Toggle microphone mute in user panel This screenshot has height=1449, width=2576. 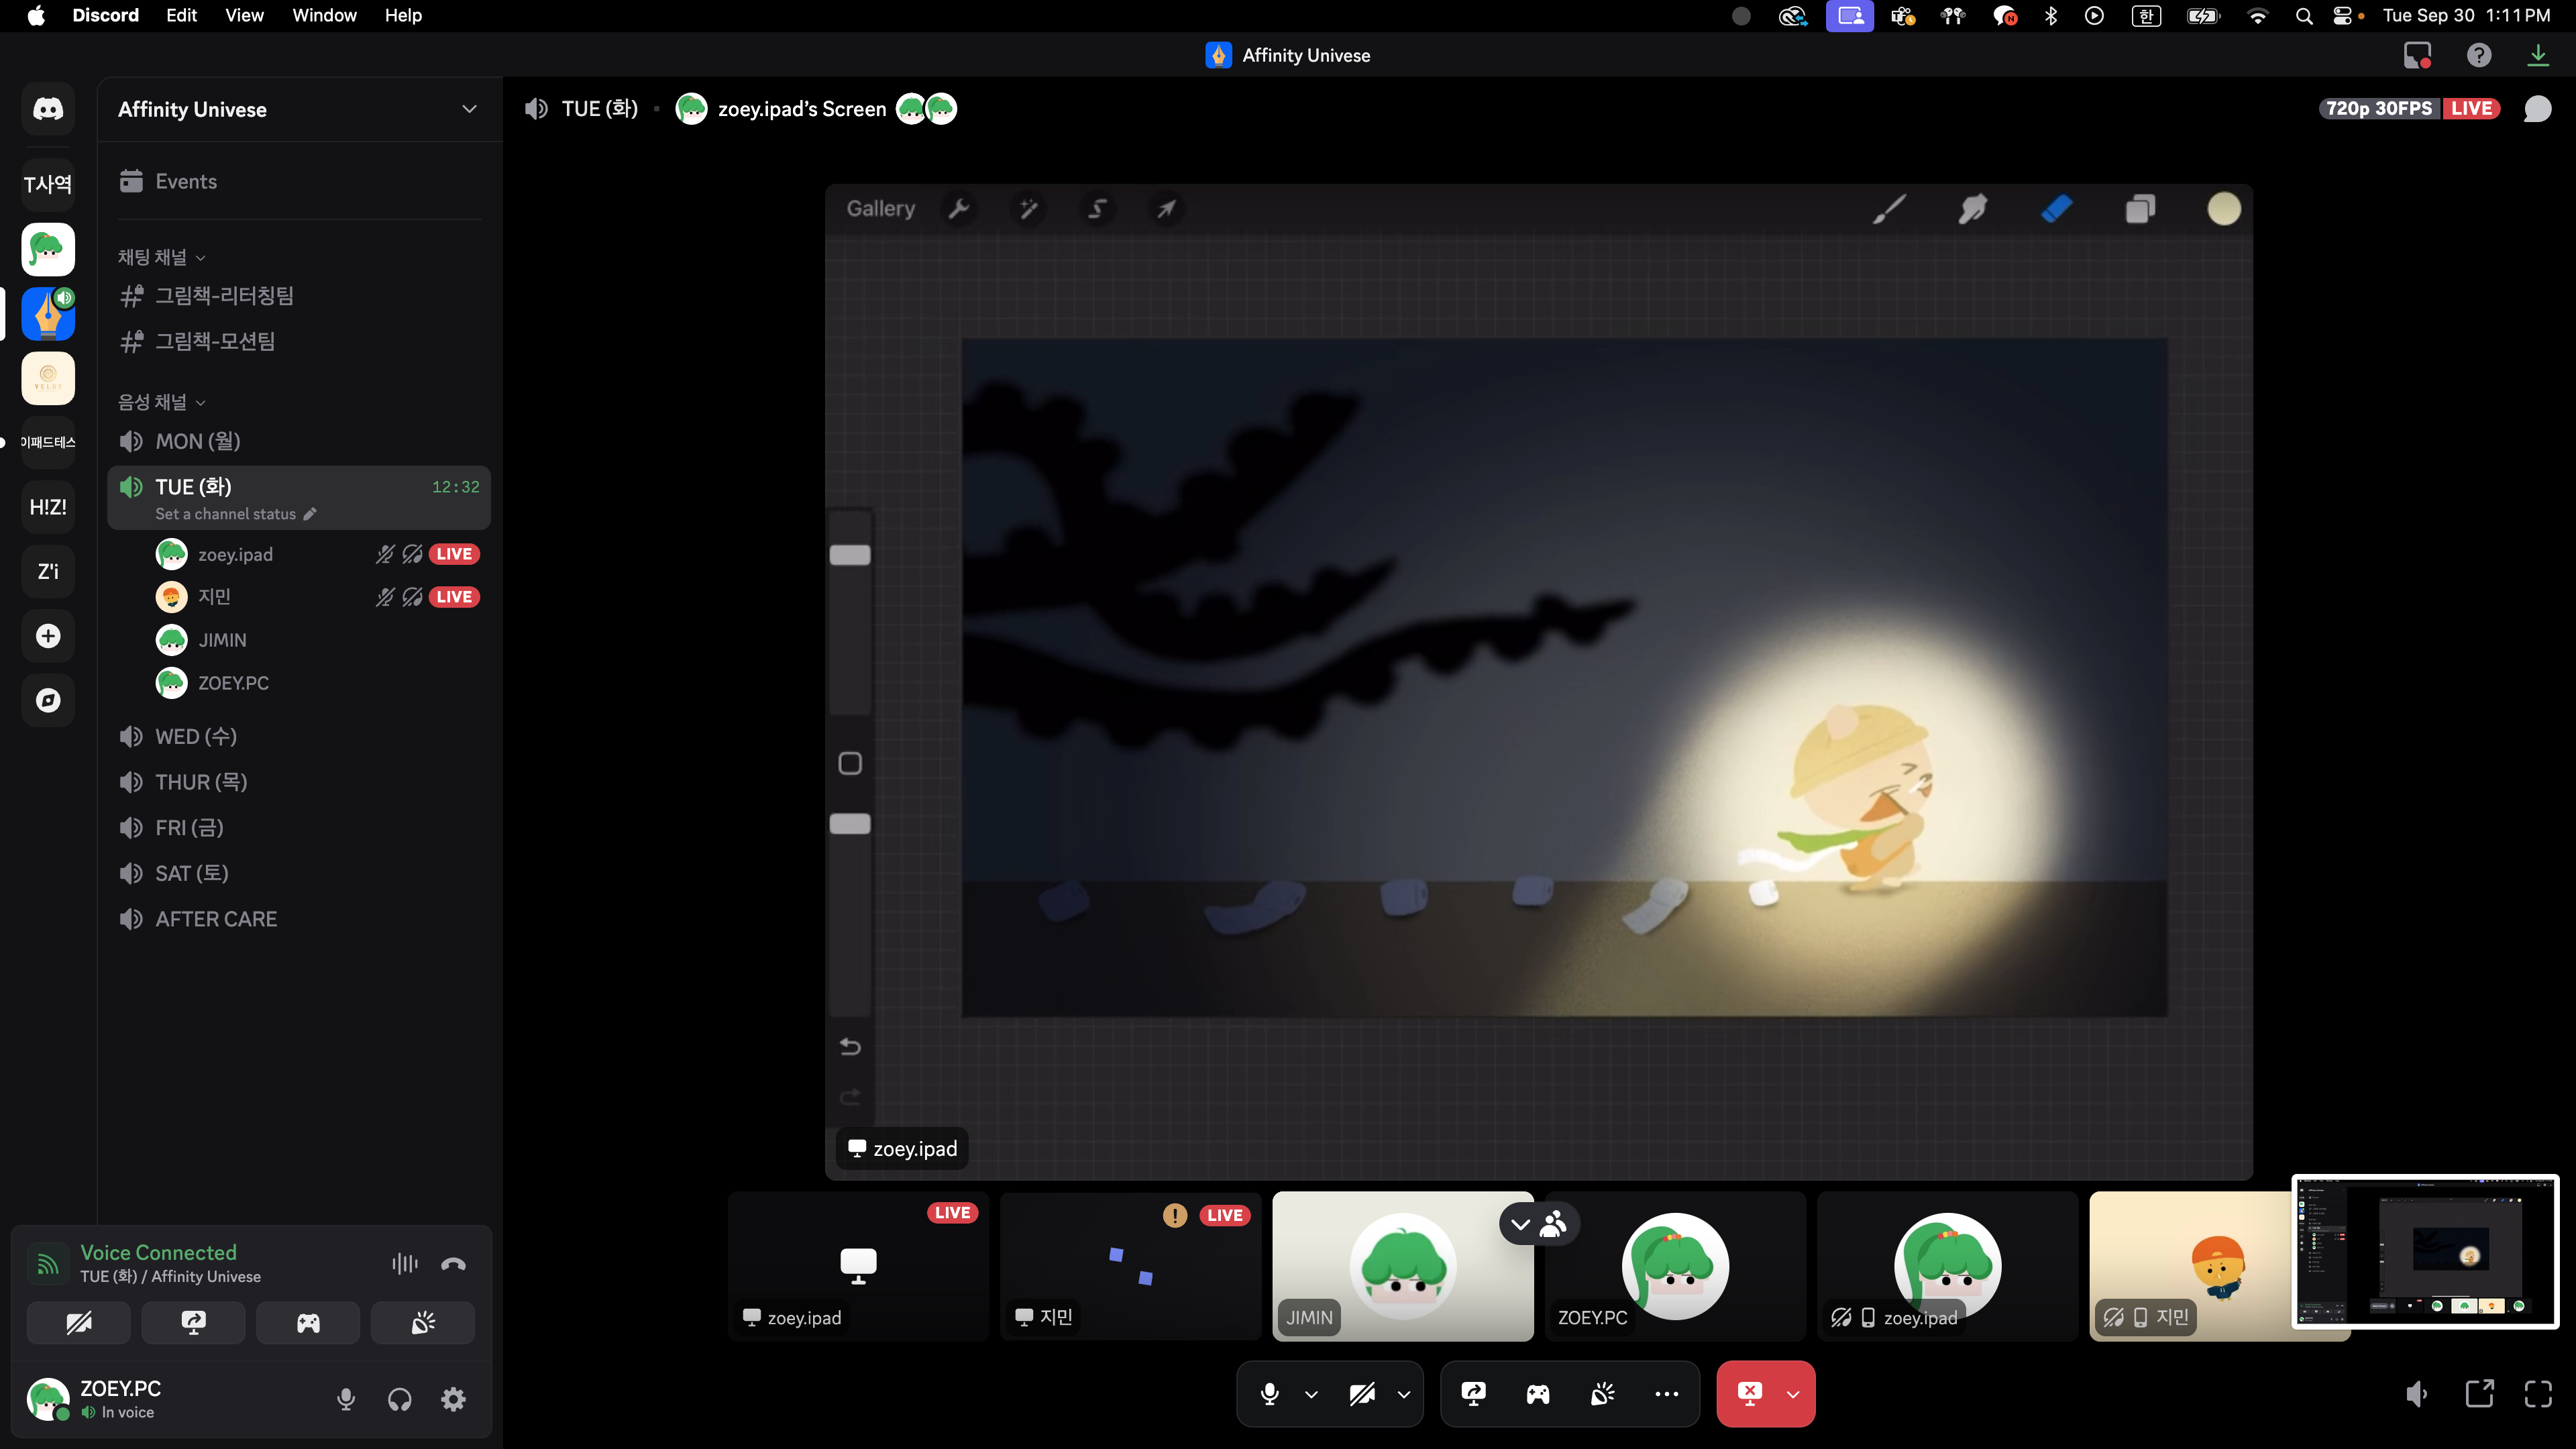346,1398
